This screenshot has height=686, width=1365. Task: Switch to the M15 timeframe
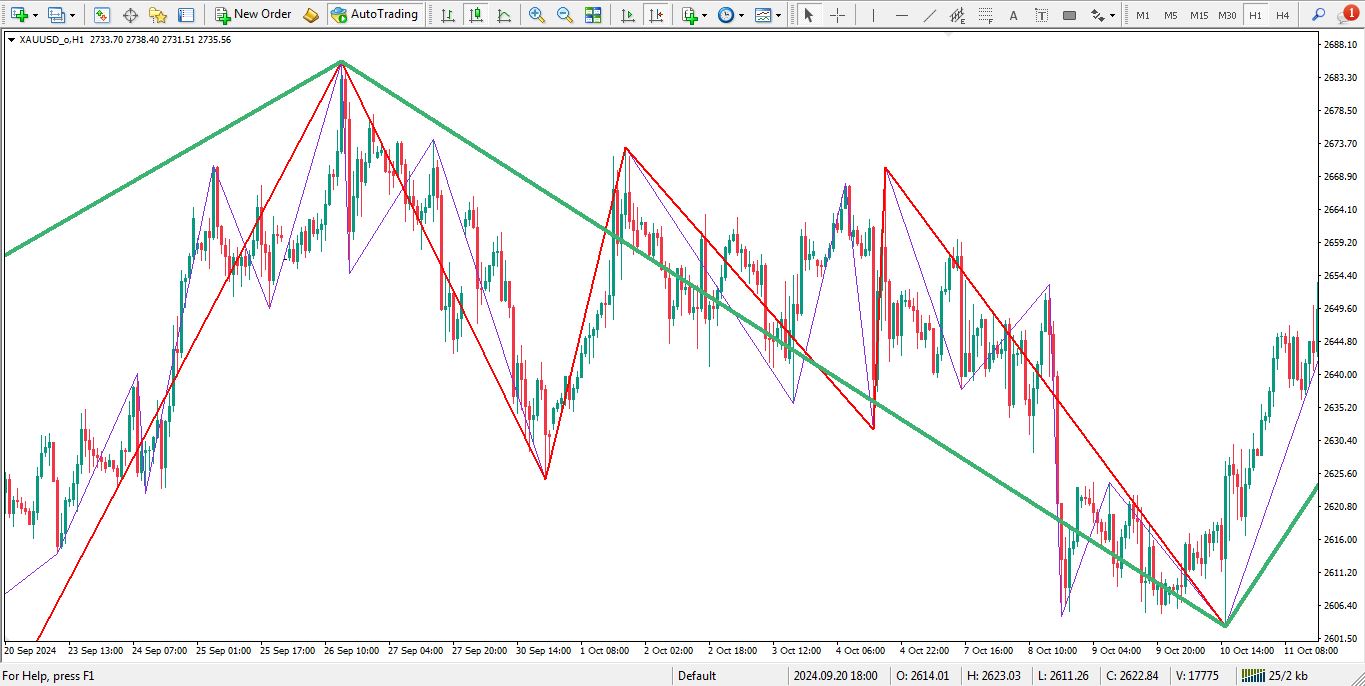1198,15
